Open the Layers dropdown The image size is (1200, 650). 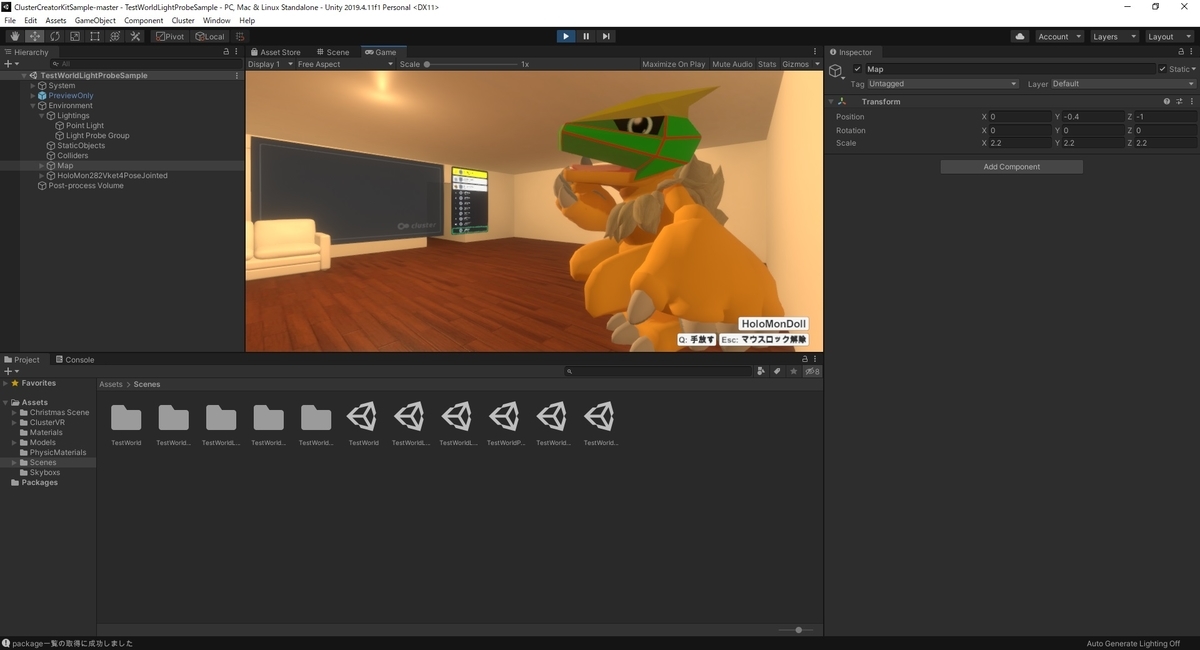1113,36
